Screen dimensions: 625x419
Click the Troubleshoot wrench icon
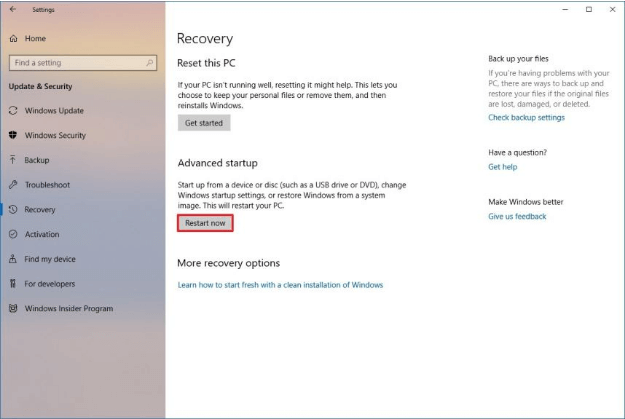click(x=13, y=185)
